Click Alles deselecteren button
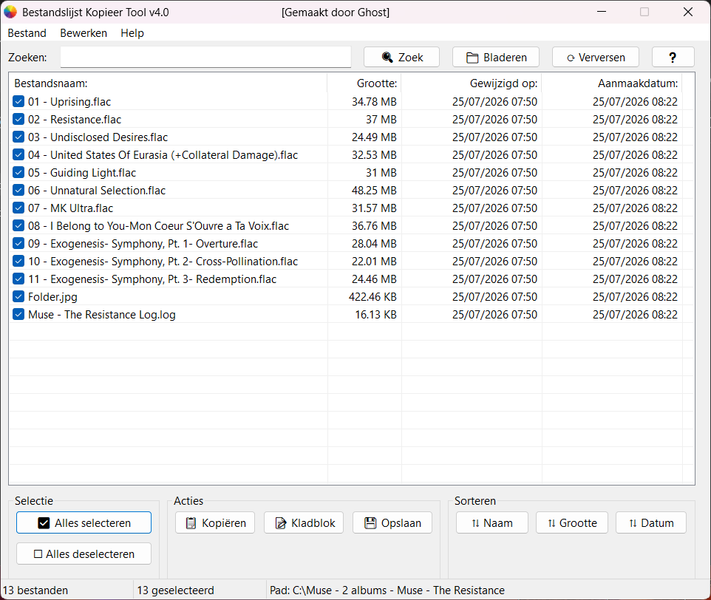The image size is (711, 600). [x=84, y=554]
